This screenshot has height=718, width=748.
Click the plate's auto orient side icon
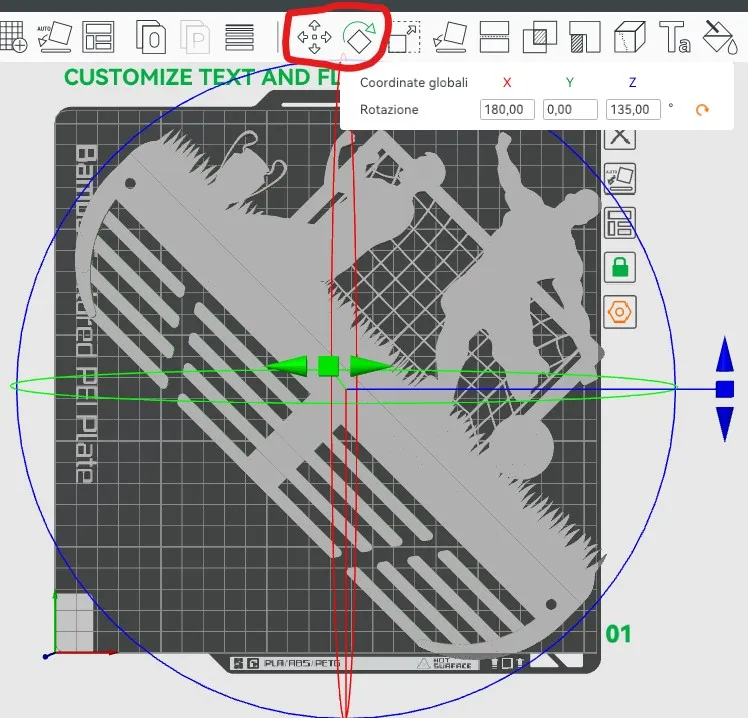coord(620,178)
